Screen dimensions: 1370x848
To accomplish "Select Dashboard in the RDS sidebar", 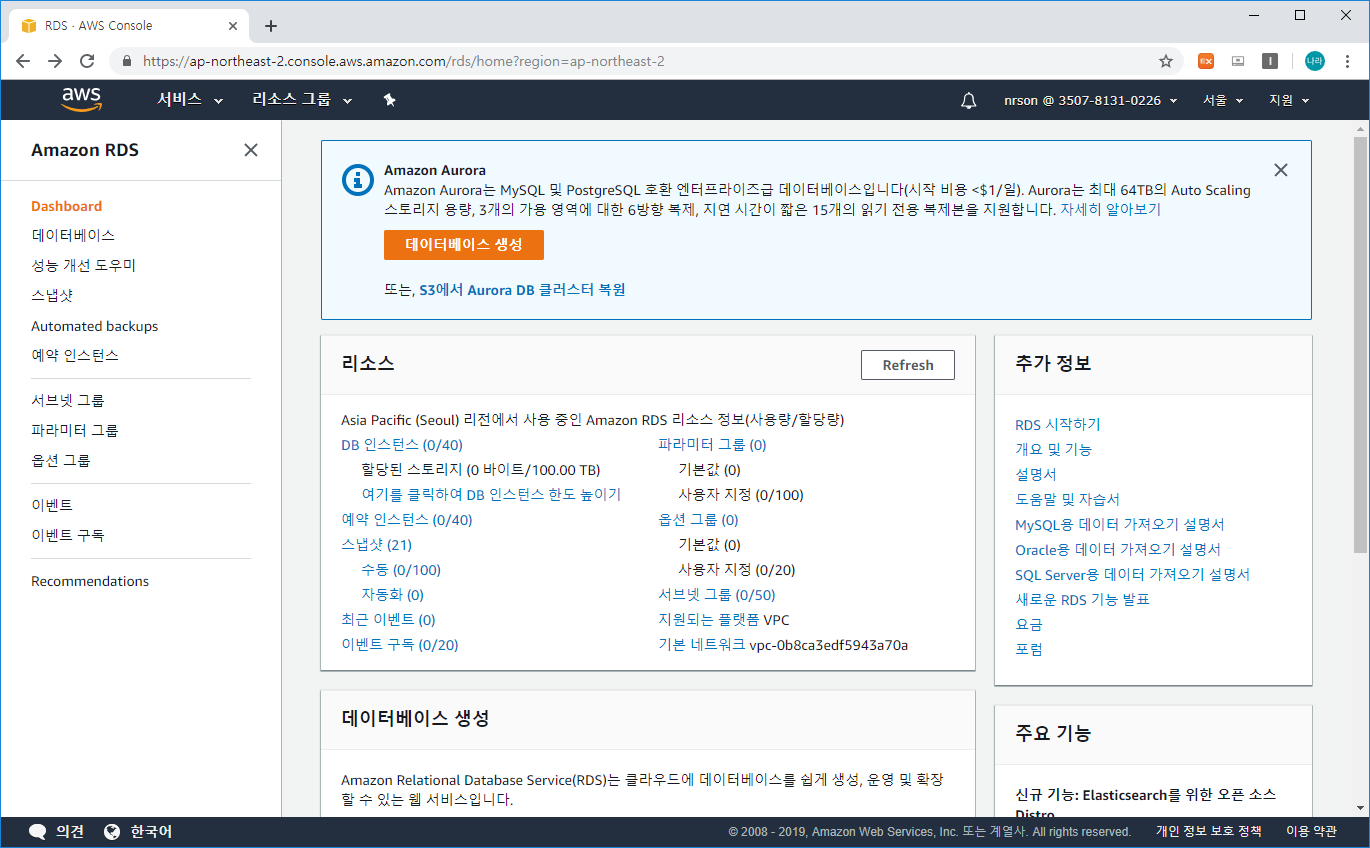I will pyautogui.click(x=66, y=206).
